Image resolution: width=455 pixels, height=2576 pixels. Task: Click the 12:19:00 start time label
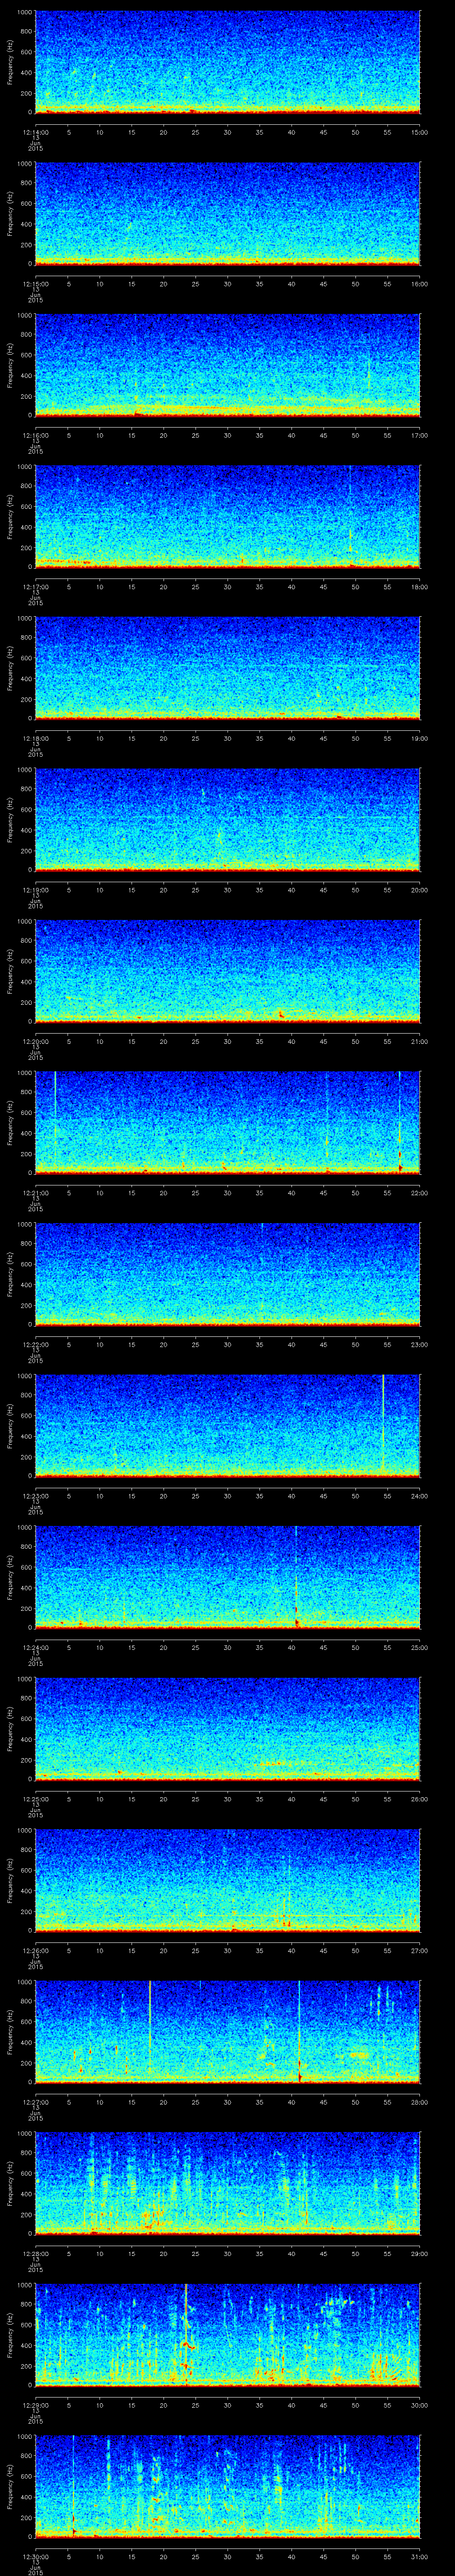tap(35, 890)
